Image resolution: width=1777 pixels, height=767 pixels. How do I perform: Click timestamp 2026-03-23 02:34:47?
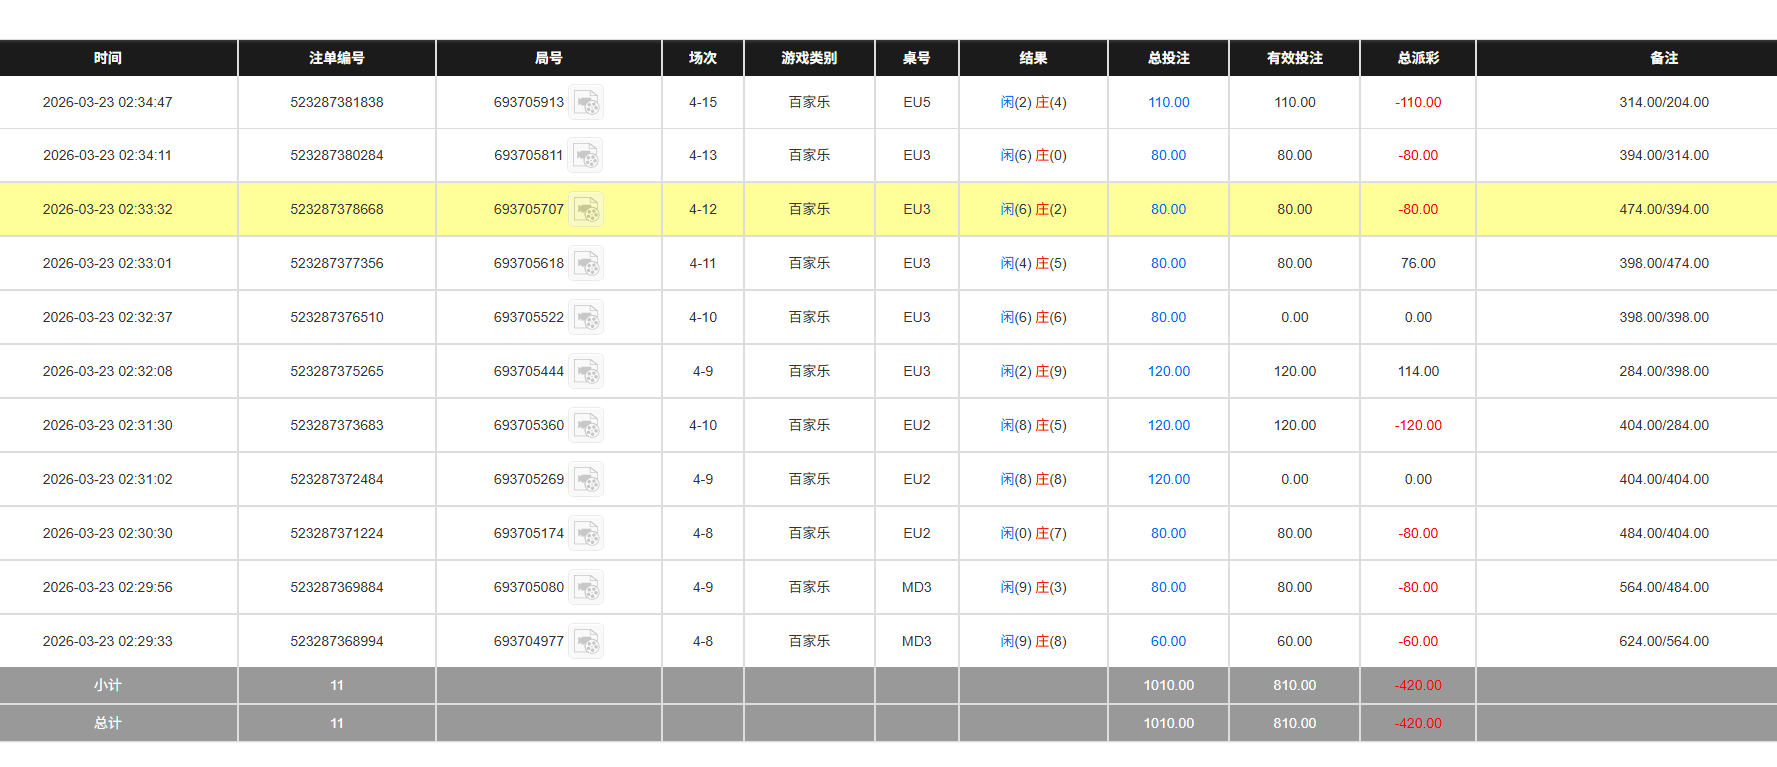108,102
